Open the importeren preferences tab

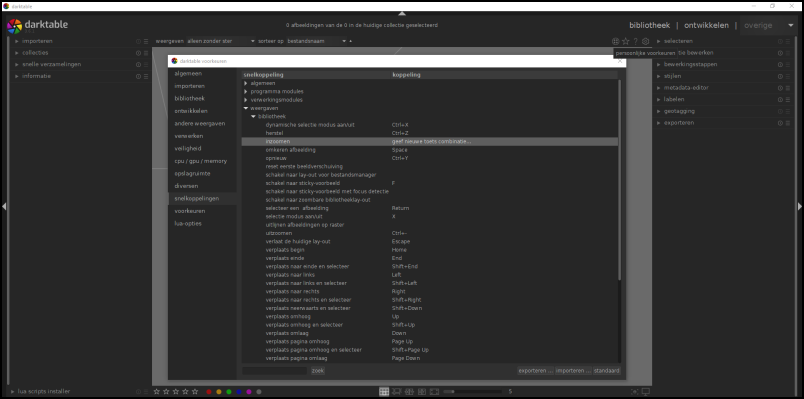click(x=203, y=86)
